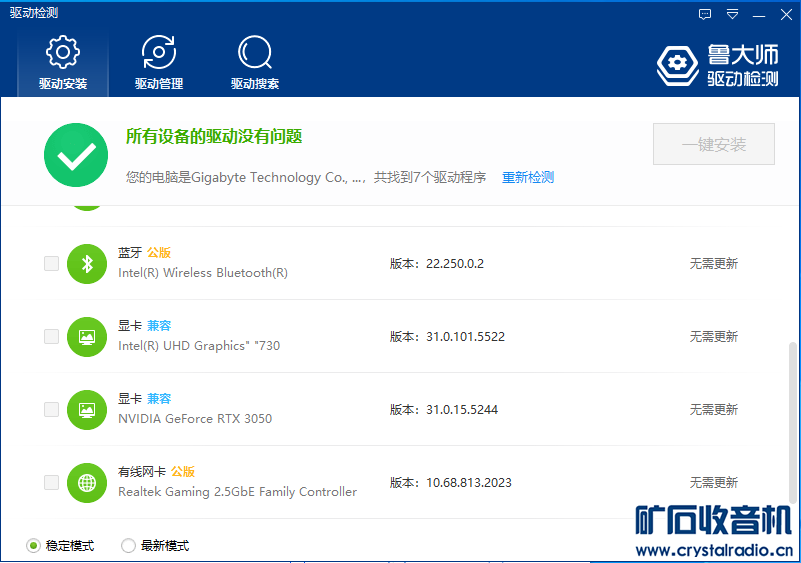This screenshot has height=563, width=801.
Task: Click the Bluetooth device icon
Action: coord(87,264)
